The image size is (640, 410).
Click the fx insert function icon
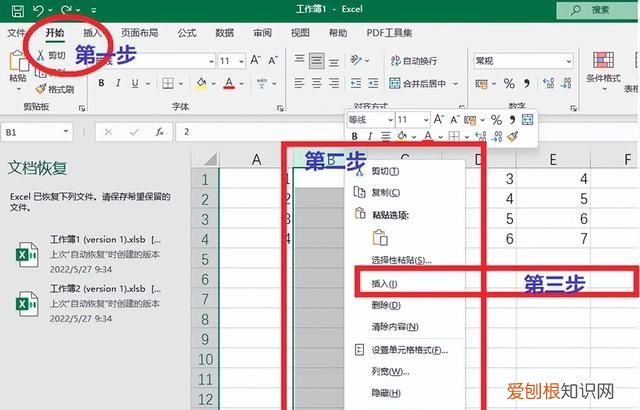click(160, 132)
